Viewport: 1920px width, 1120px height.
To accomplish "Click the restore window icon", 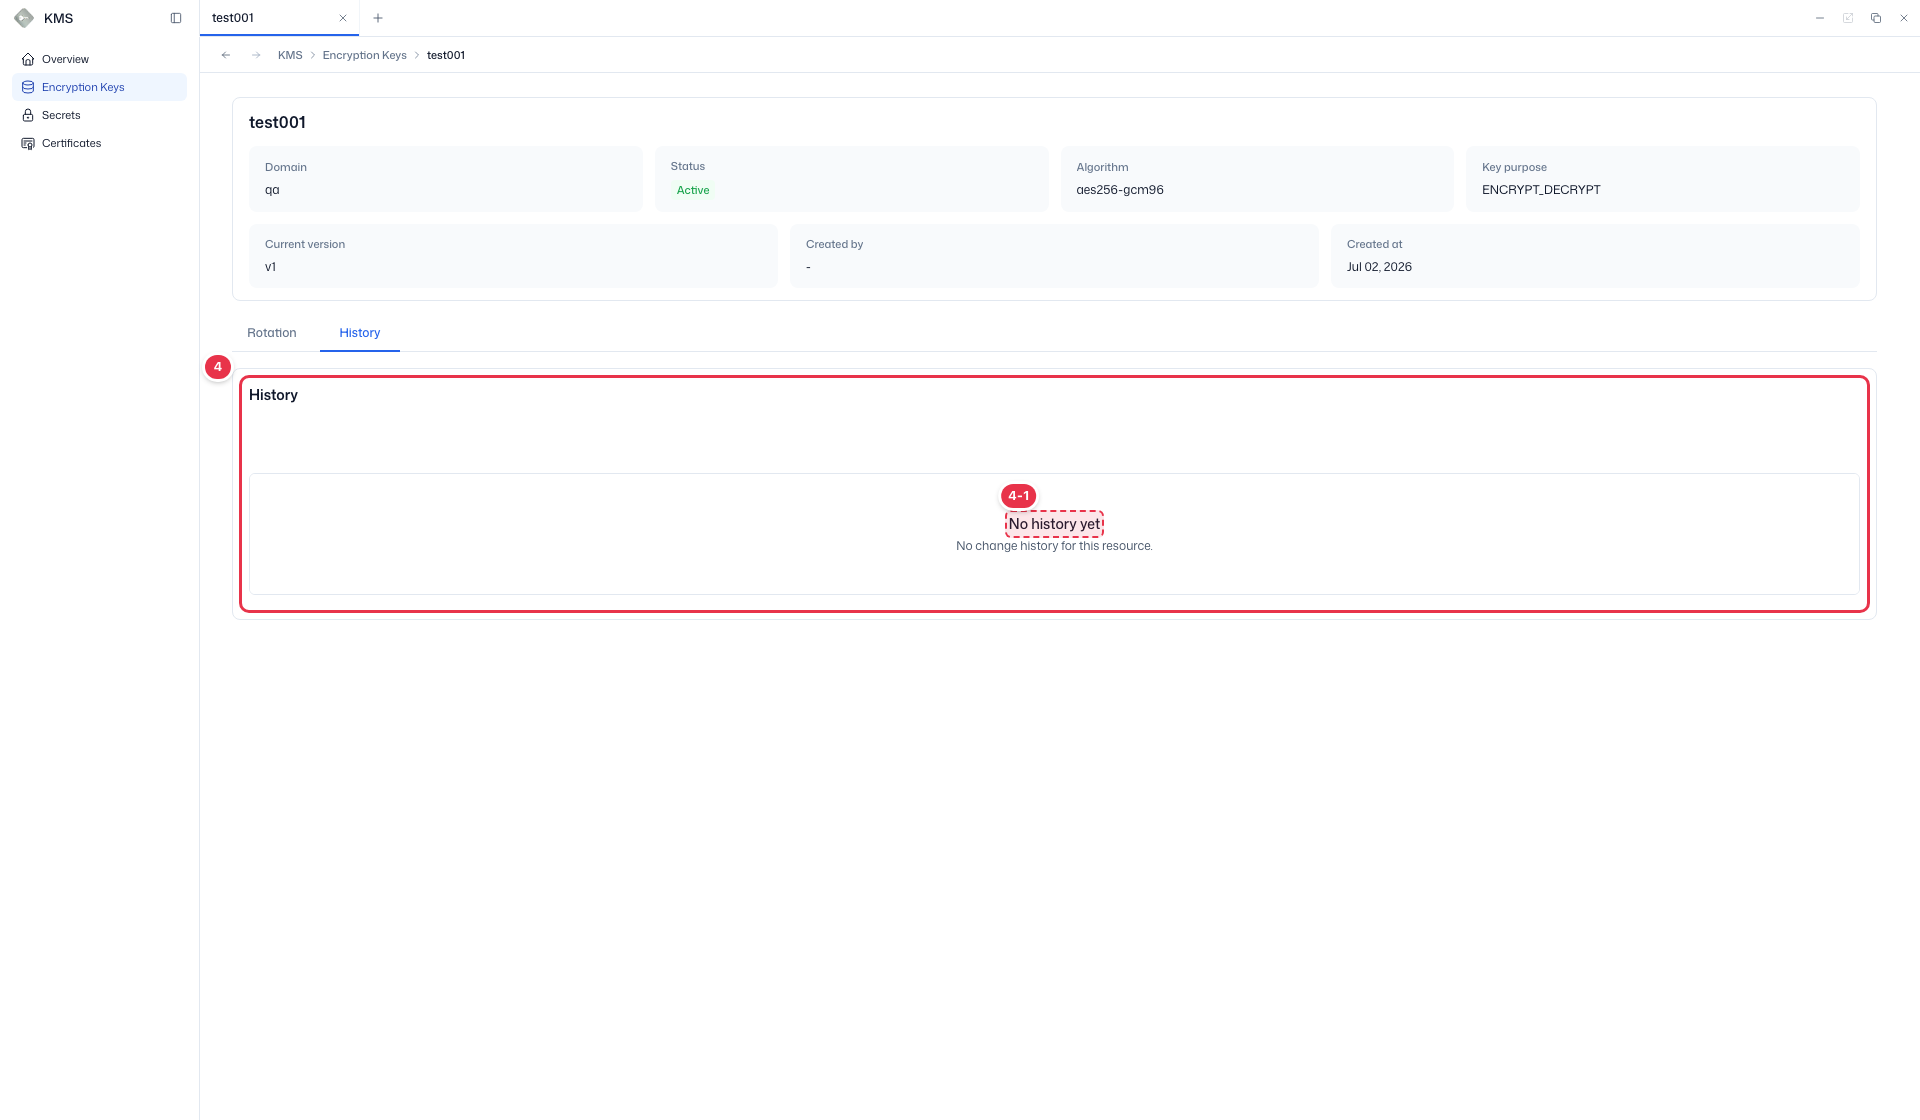I will [1876, 18].
